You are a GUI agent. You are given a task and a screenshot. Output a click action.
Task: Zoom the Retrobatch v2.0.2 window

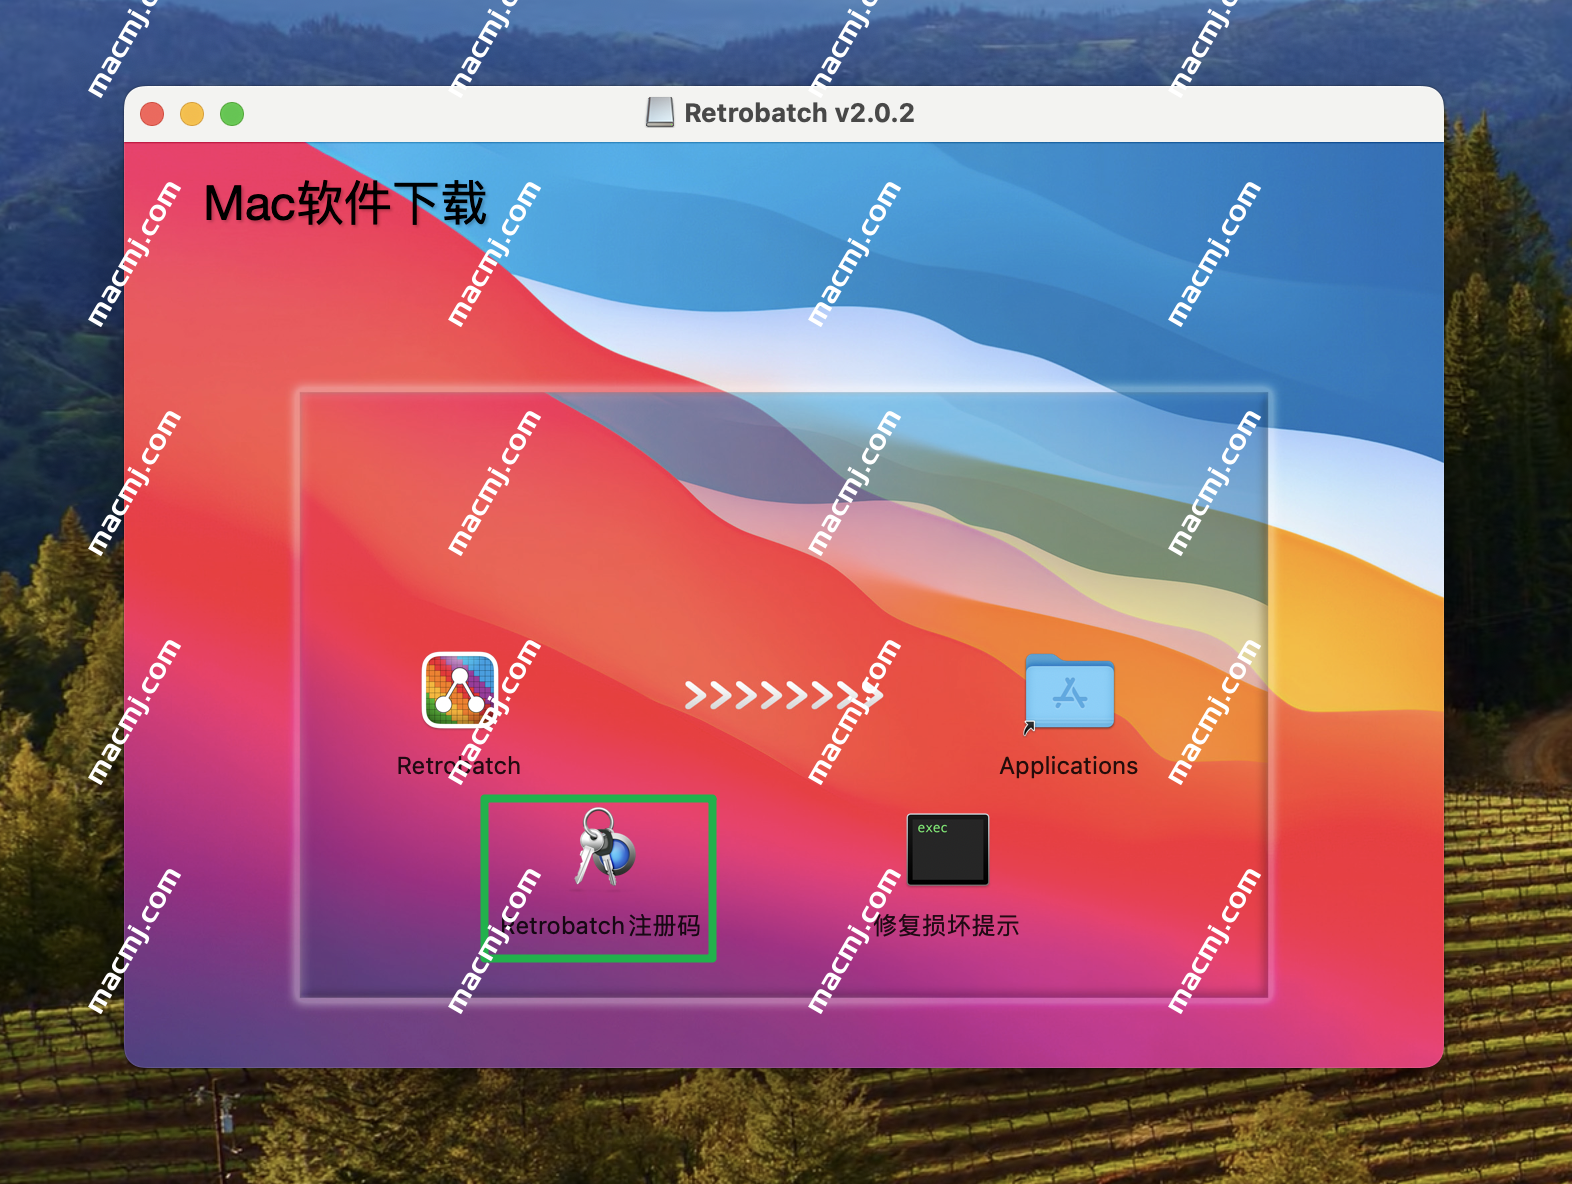(x=232, y=114)
